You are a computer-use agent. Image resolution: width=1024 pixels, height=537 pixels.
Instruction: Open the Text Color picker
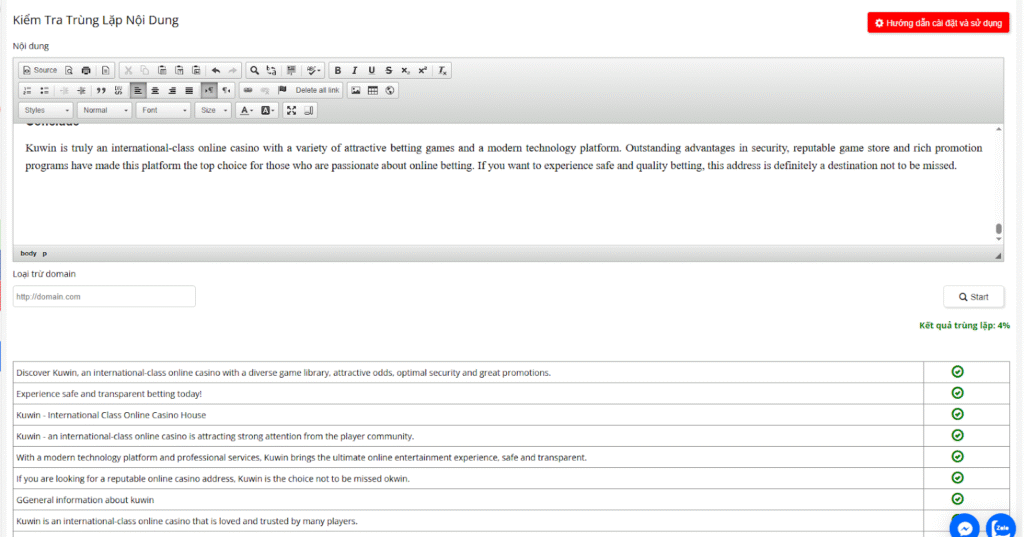[246, 110]
